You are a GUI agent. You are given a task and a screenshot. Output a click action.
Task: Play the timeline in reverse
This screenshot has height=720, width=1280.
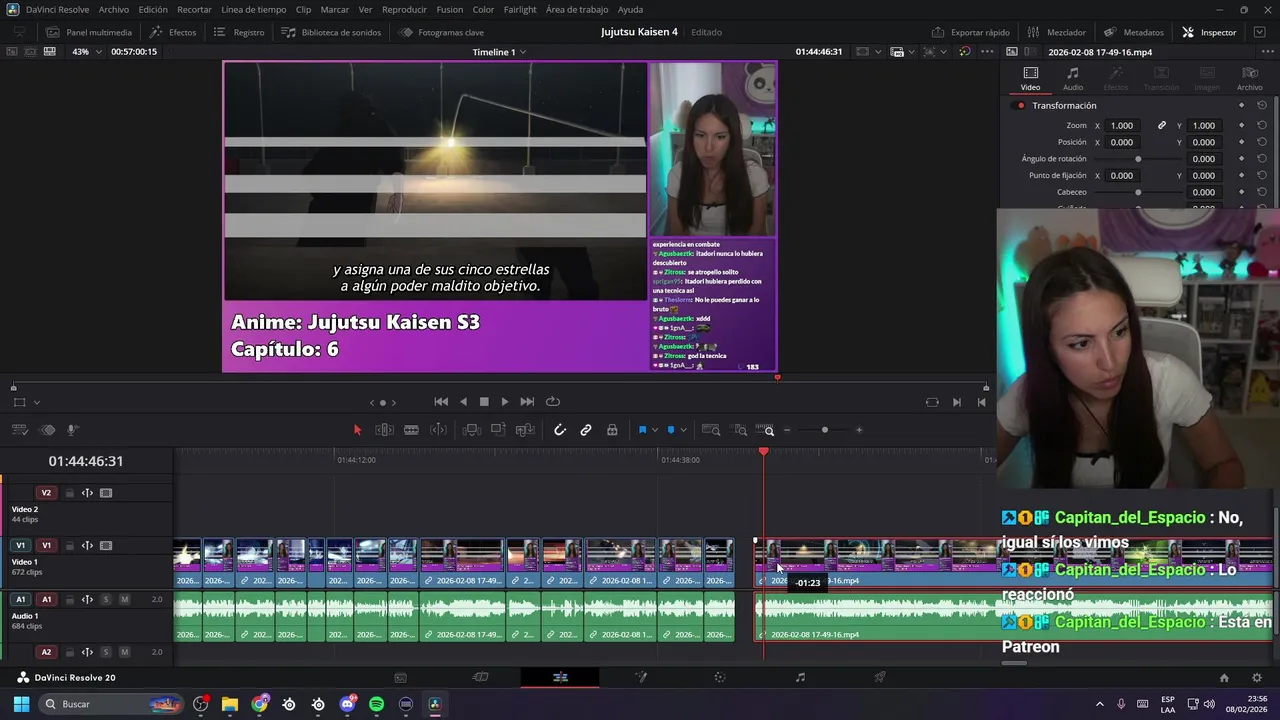463,402
